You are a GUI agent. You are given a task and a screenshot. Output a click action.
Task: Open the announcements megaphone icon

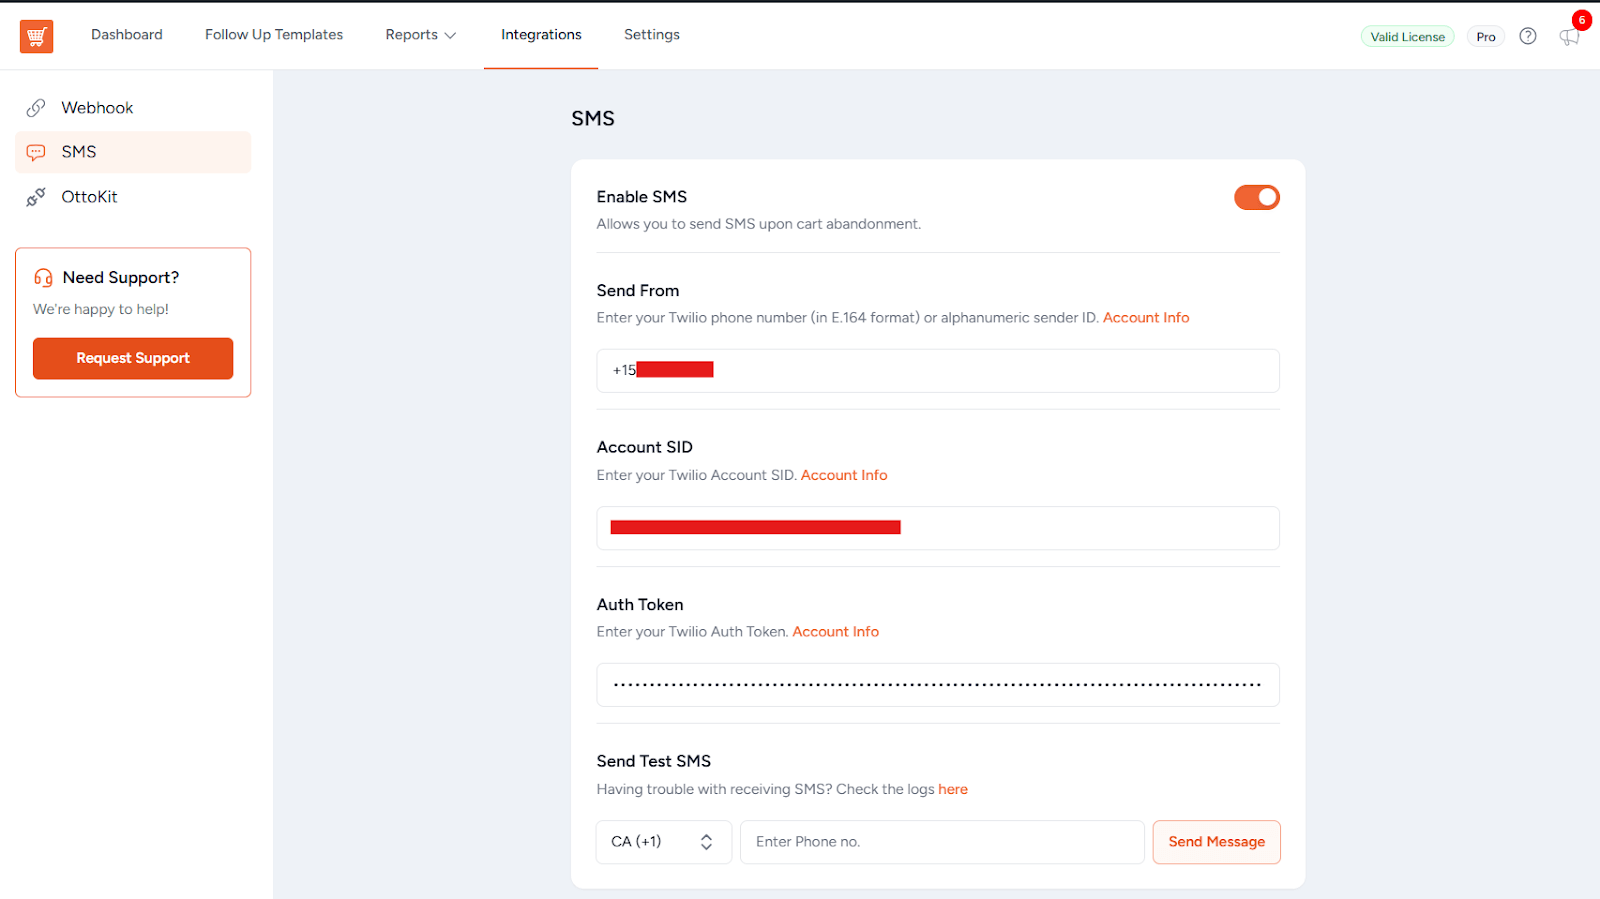[1569, 37]
